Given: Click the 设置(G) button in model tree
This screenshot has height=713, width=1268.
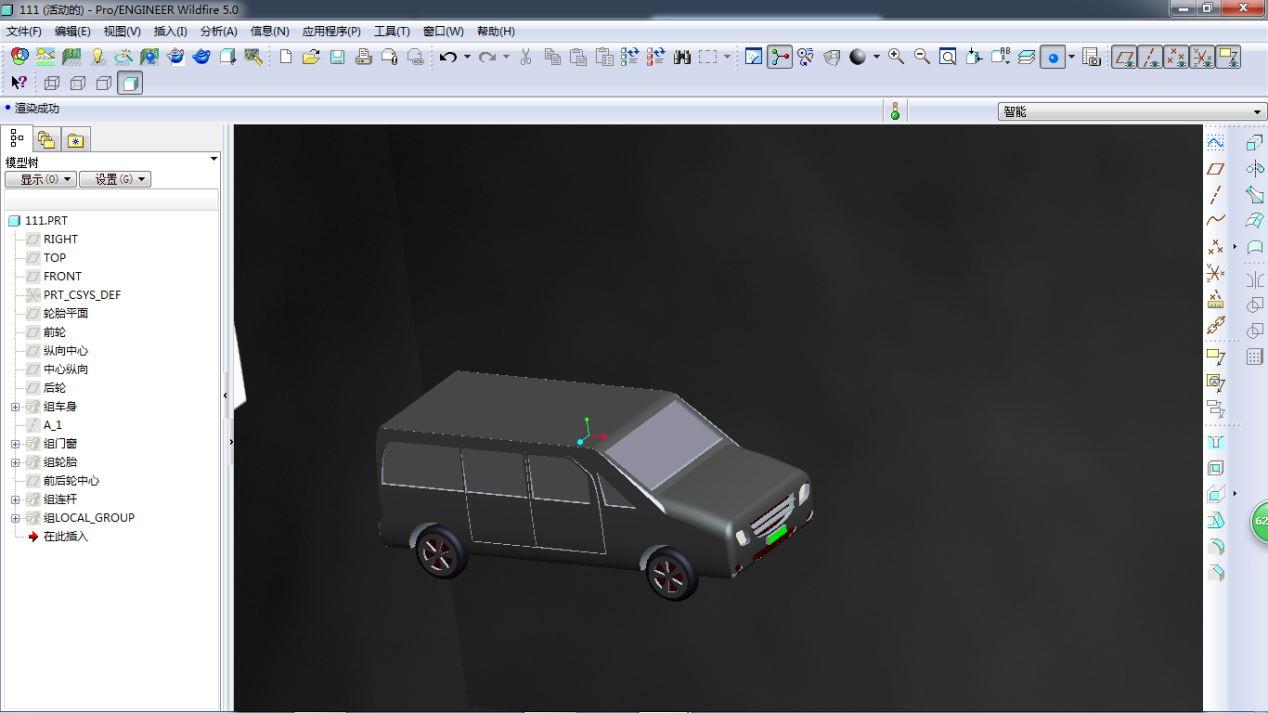Looking at the screenshot, I should 114,179.
